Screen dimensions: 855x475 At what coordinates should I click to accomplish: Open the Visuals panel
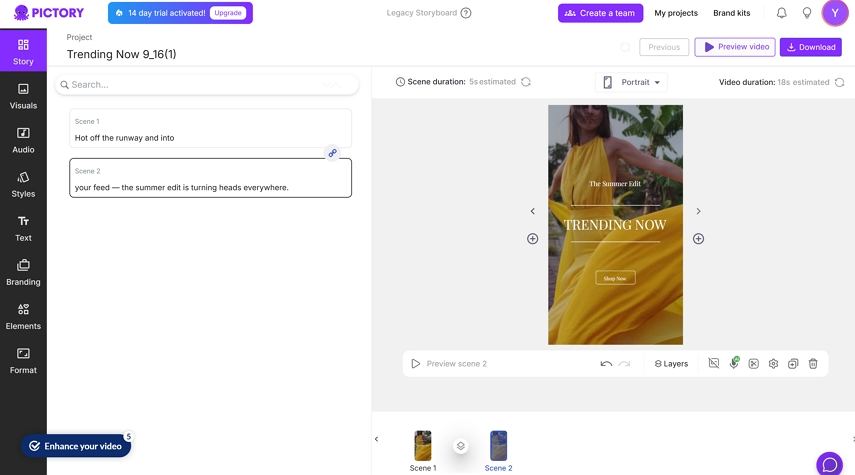click(x=23, y=96)
